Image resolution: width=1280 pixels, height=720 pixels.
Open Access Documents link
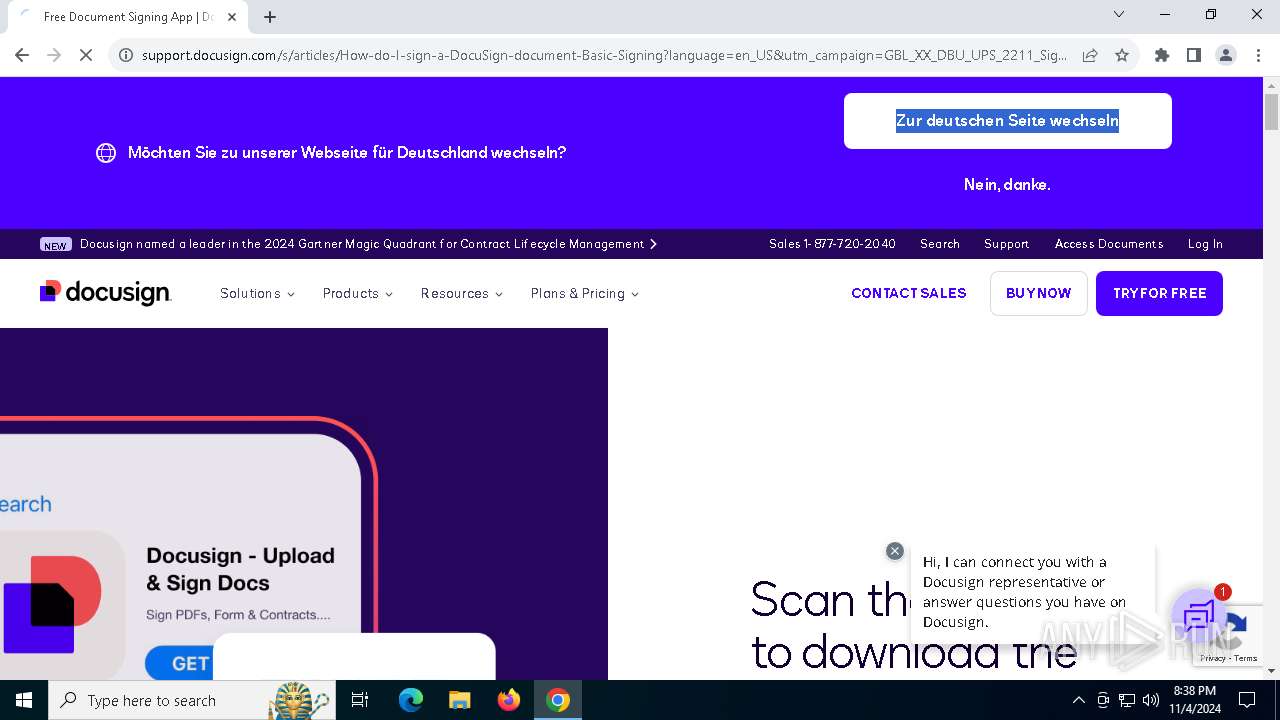[x=1109, y=244]
